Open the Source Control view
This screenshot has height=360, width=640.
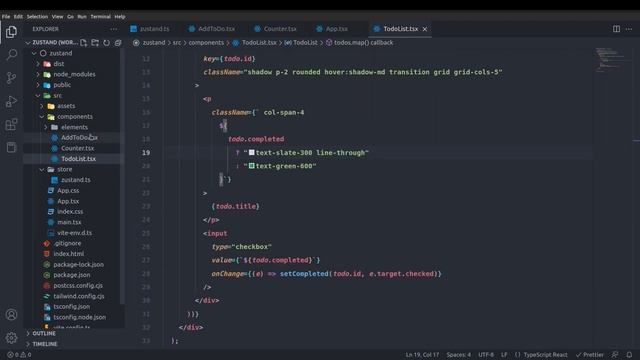tap(11, 78)
